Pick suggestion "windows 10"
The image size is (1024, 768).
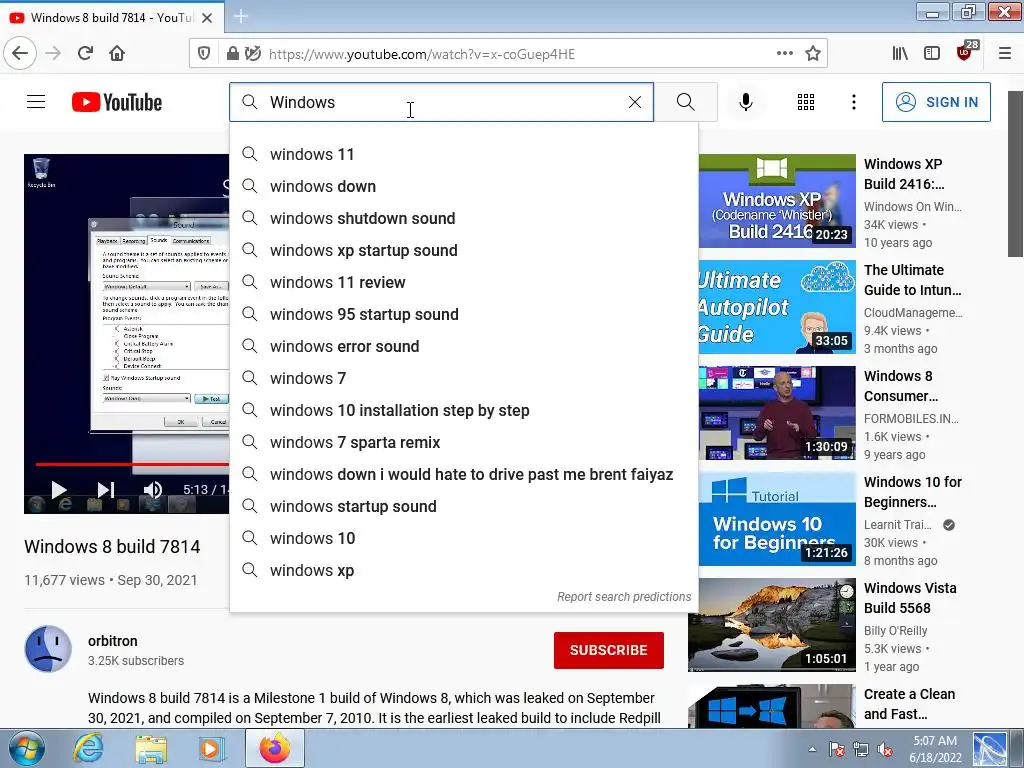point(464,539)
